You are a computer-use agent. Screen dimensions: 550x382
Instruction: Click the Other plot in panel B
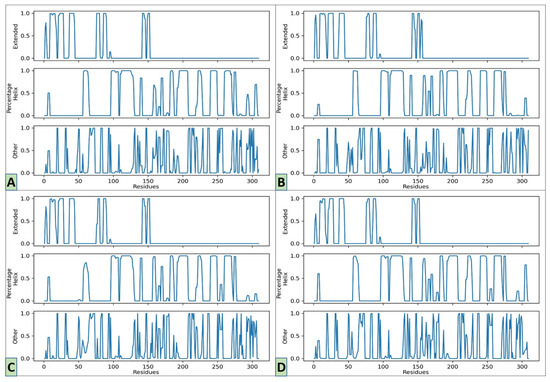(421, 150)
